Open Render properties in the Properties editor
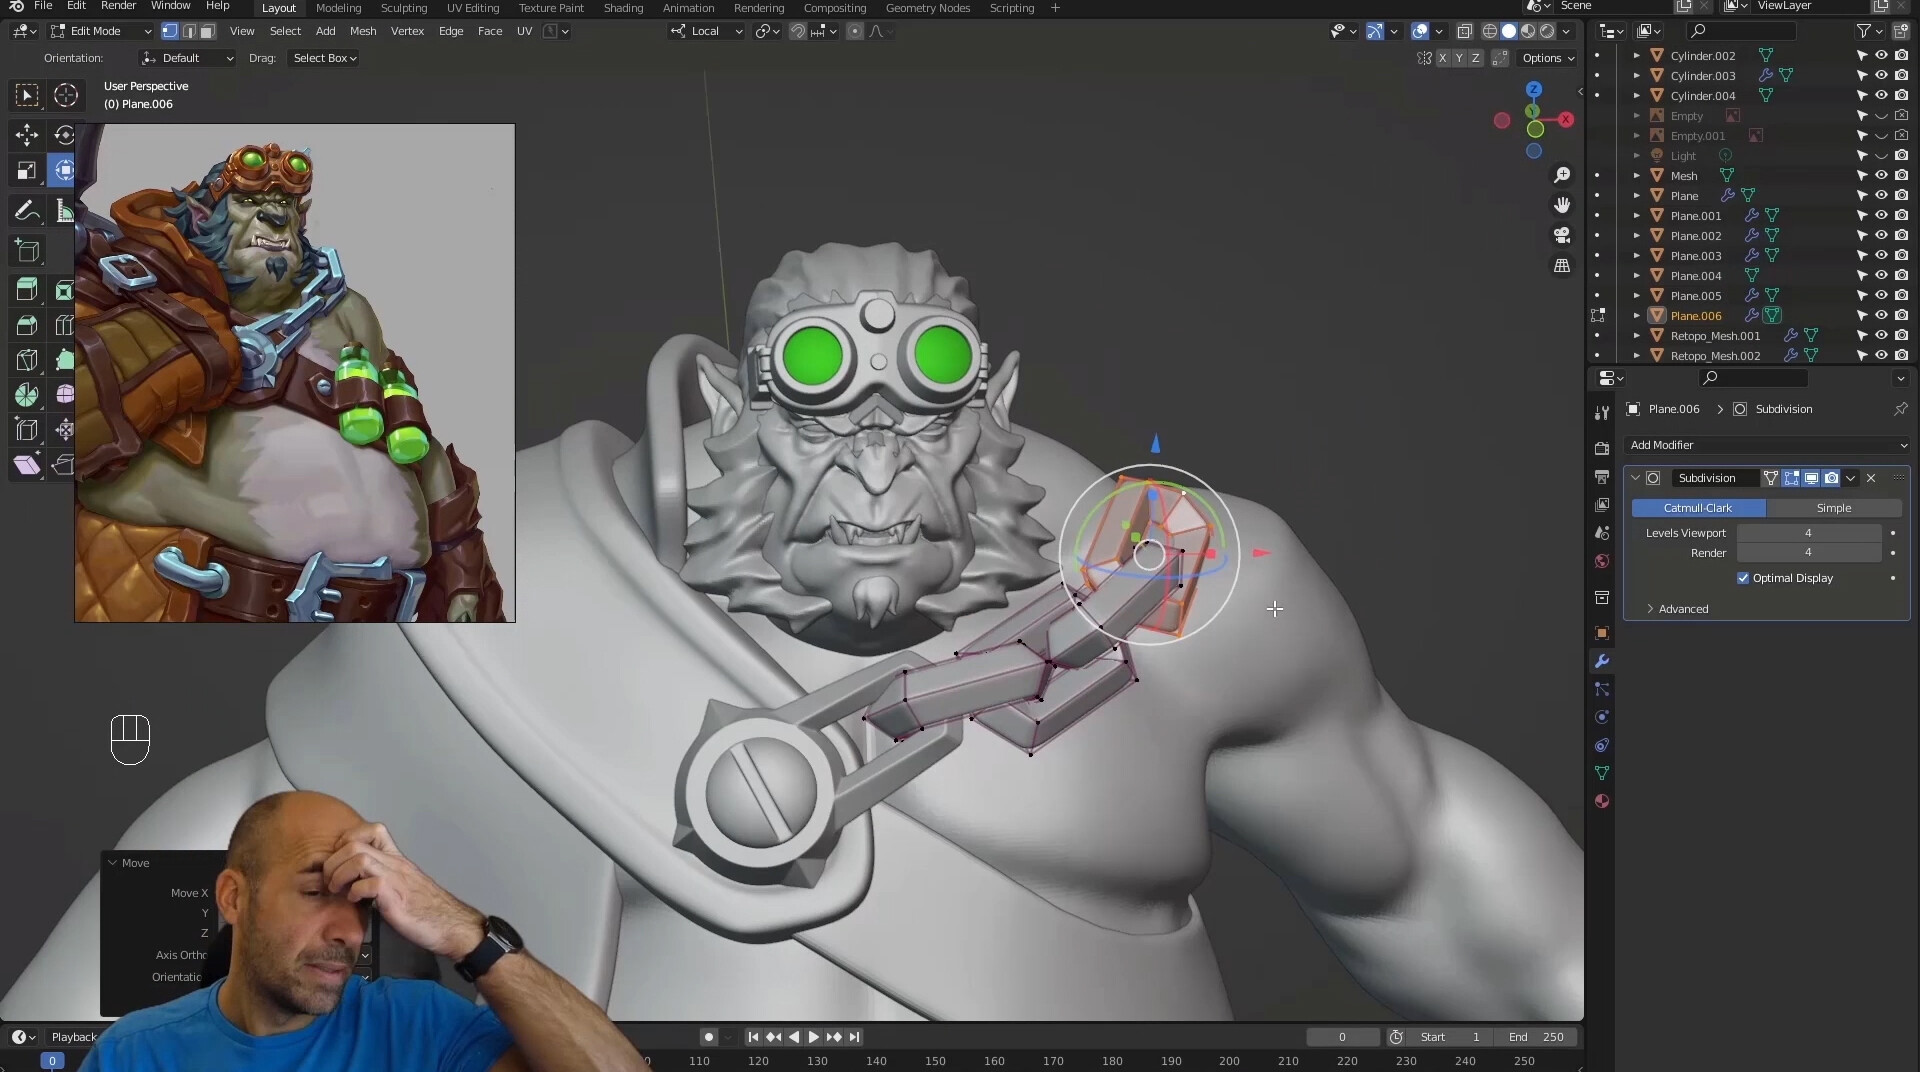The image size is (1920, 1072). (1602, 448)
